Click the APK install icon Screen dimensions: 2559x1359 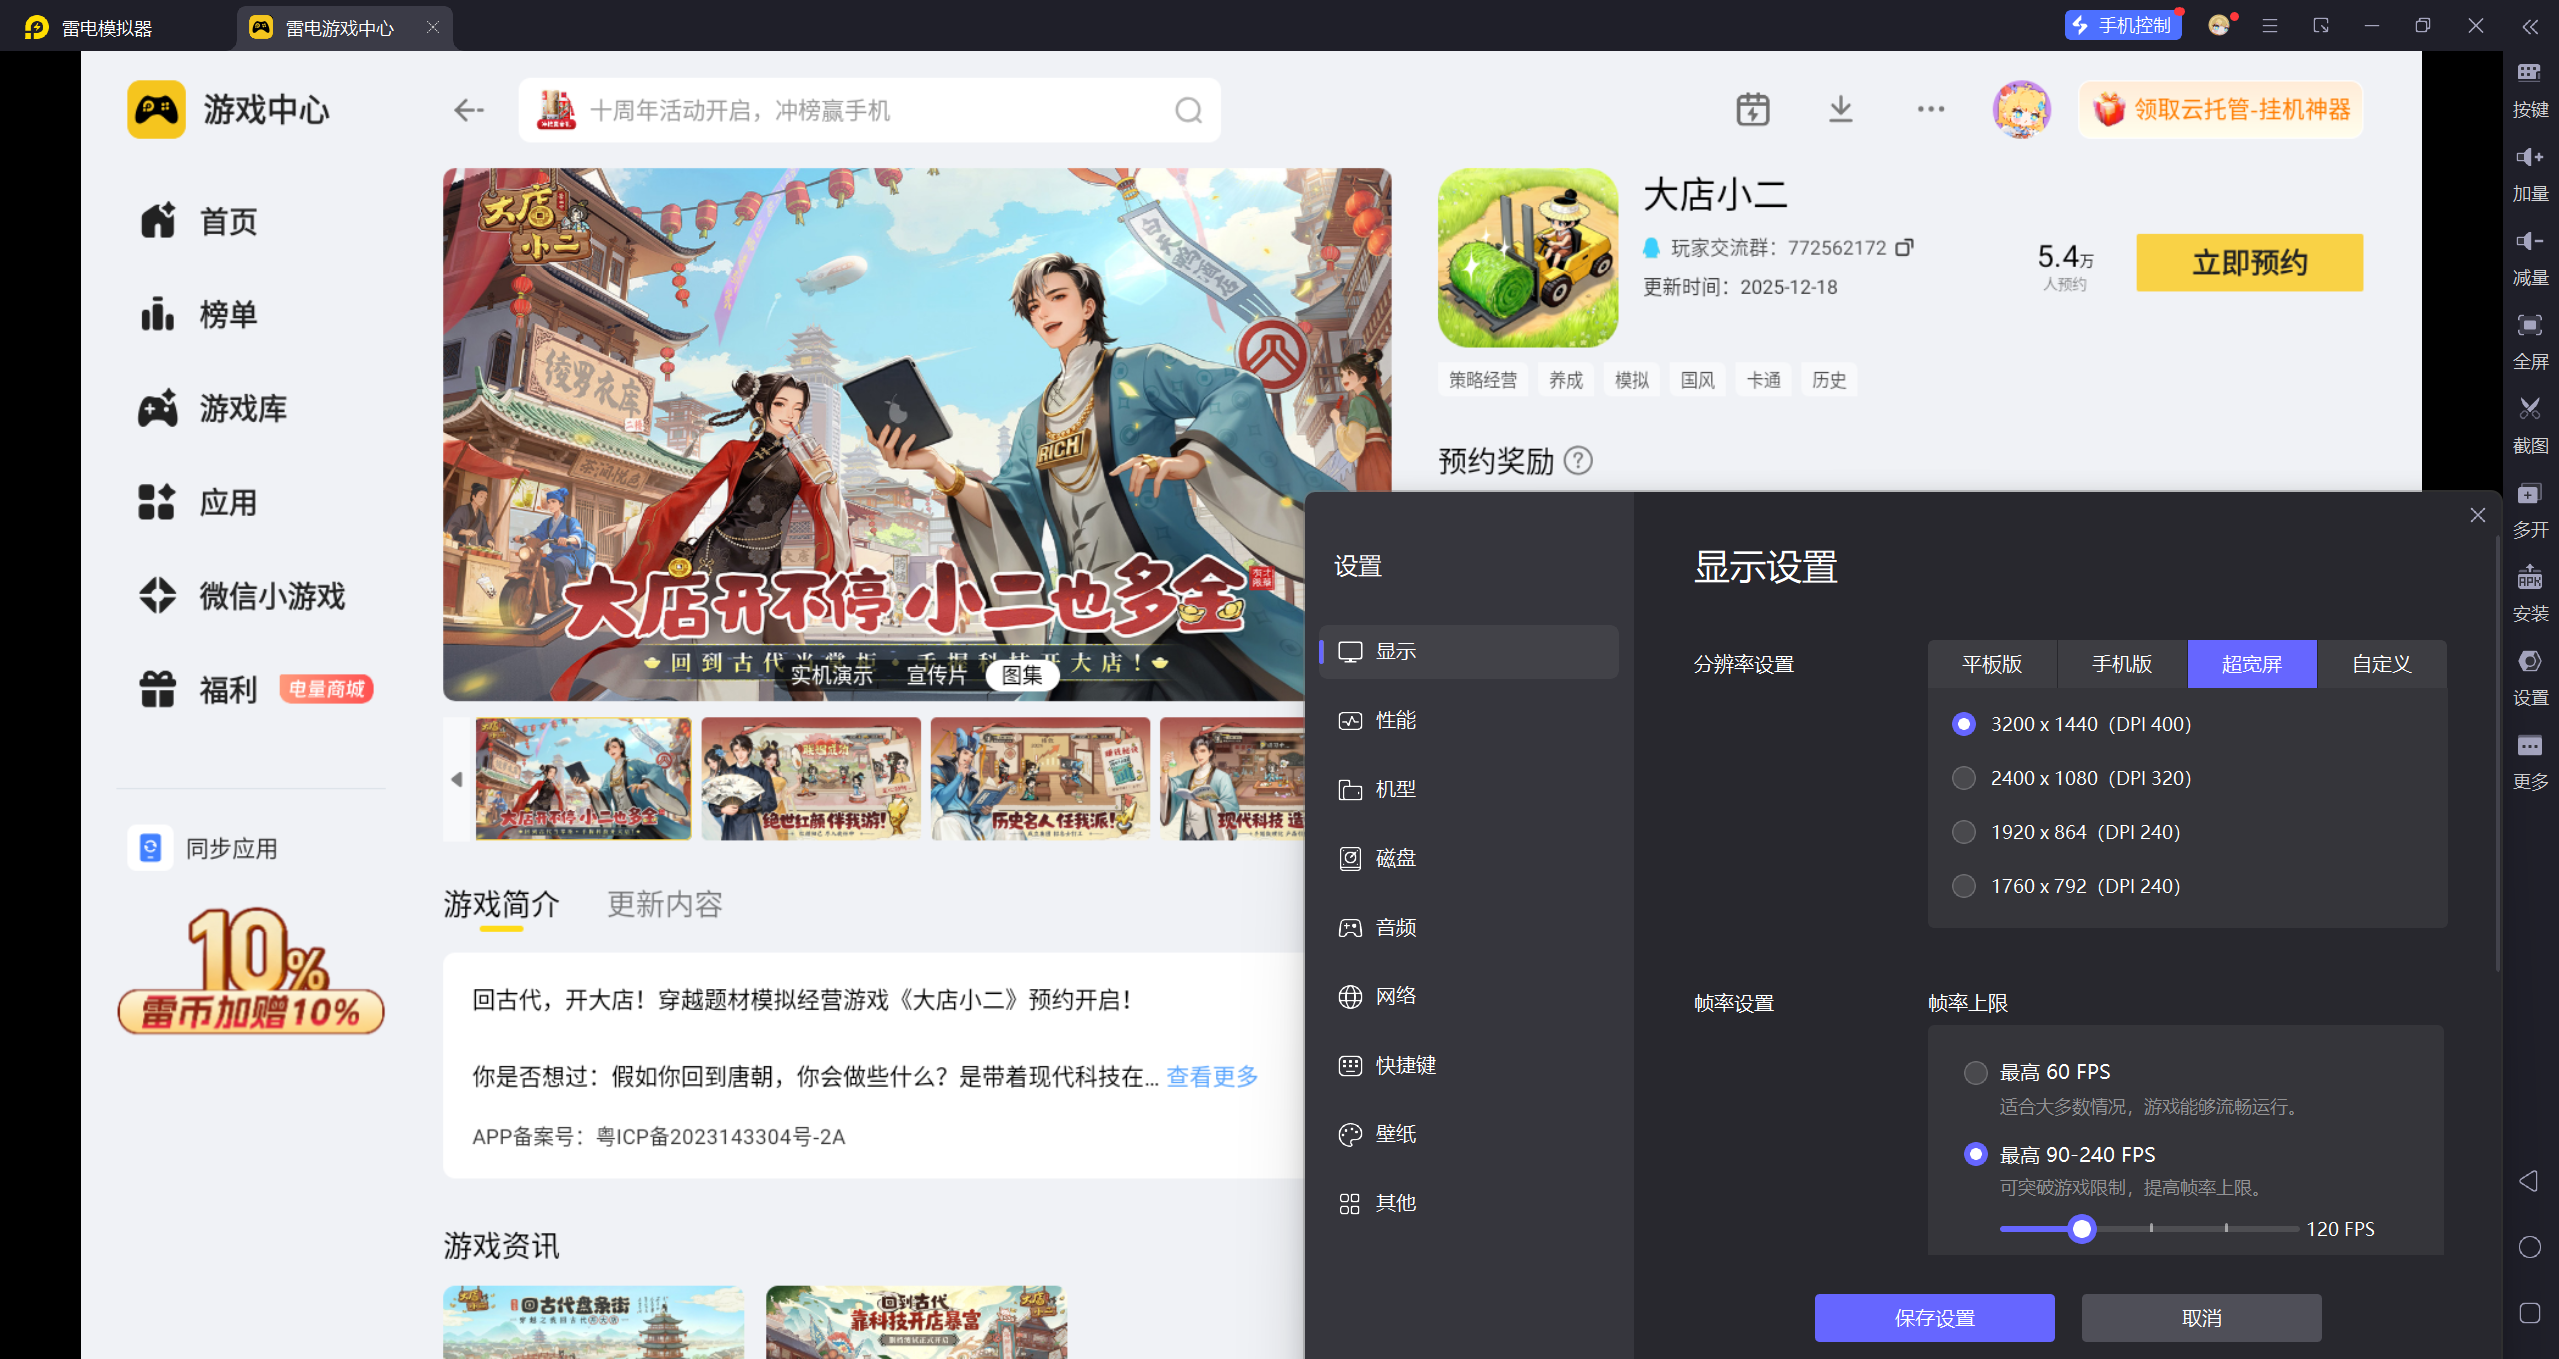tap(2529, 578)
